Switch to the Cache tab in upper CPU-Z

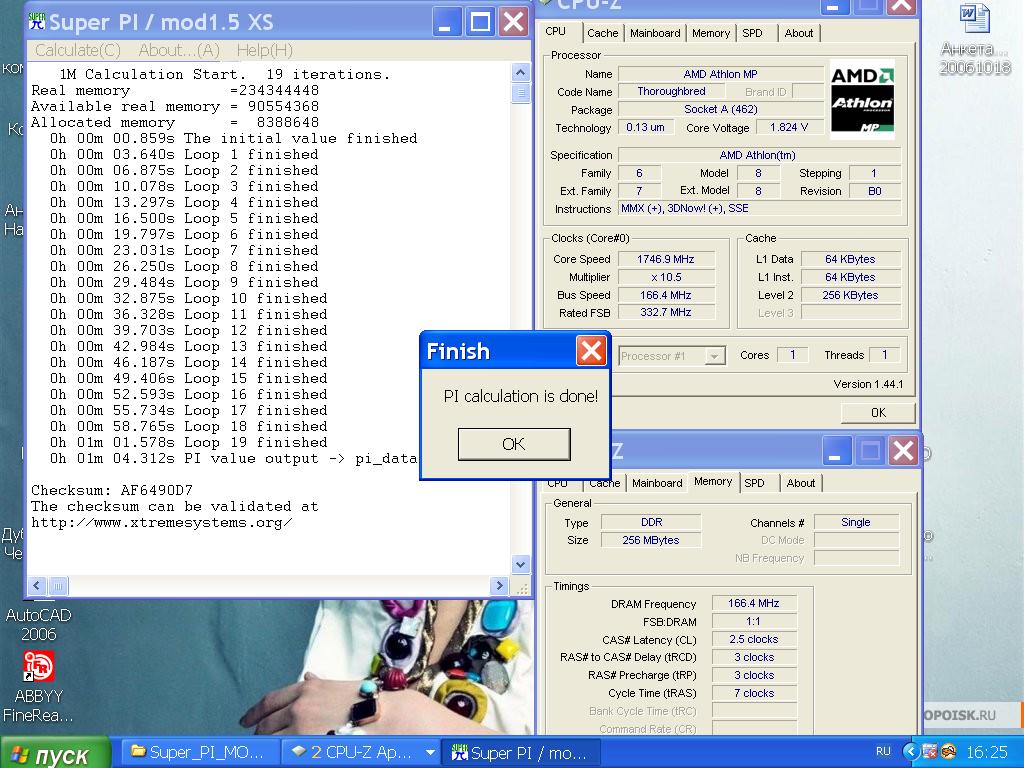coord(602,33)
